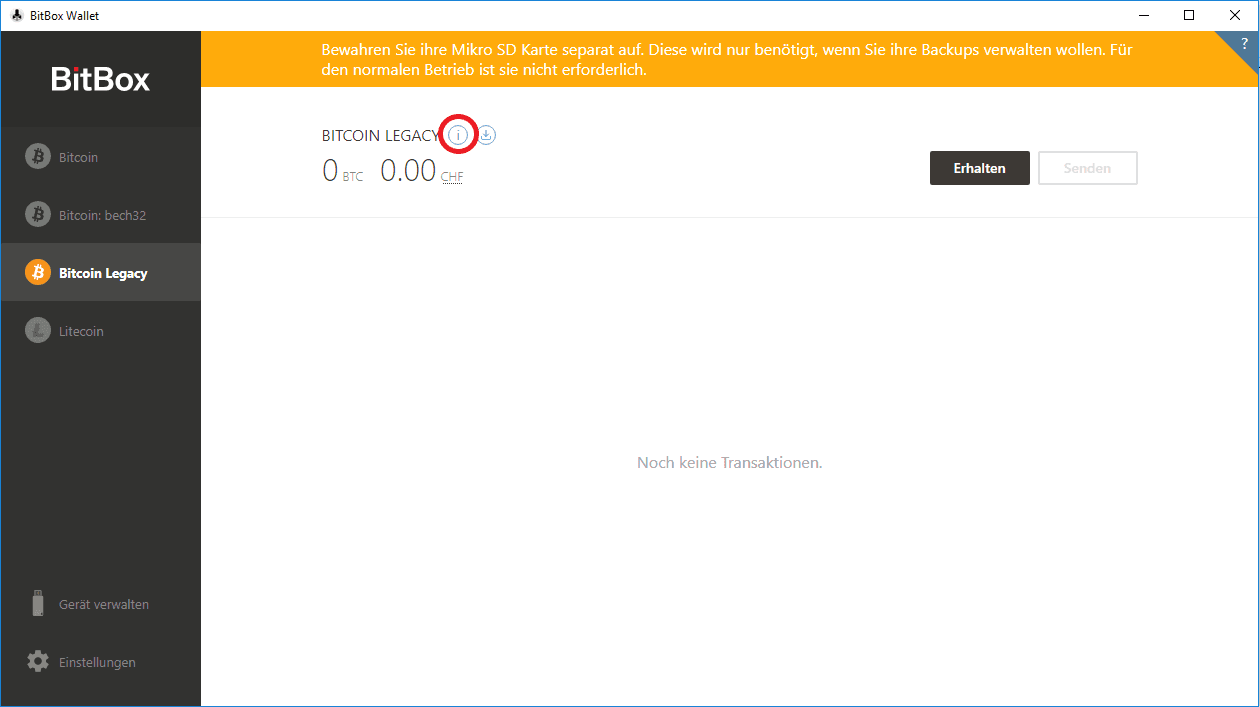1260x707 pixels.
Task: Open the Bitcoin: bech32 wallet icon
Action: point(37,214)
